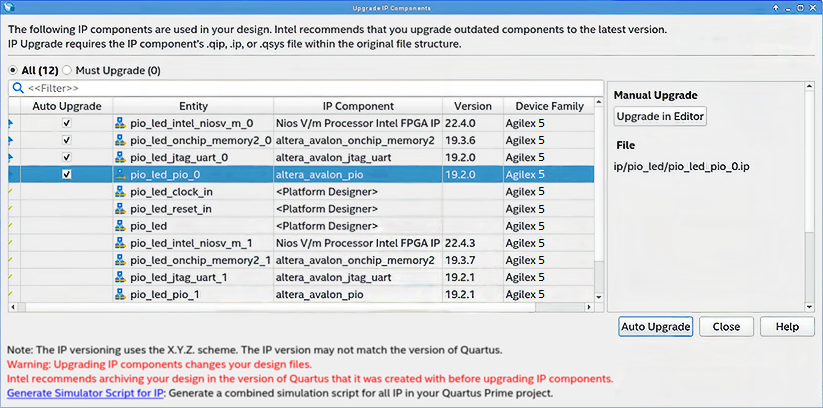Select the All (12) radio option
This screenshot has height=408, width=823.
(x=14, y=70)
